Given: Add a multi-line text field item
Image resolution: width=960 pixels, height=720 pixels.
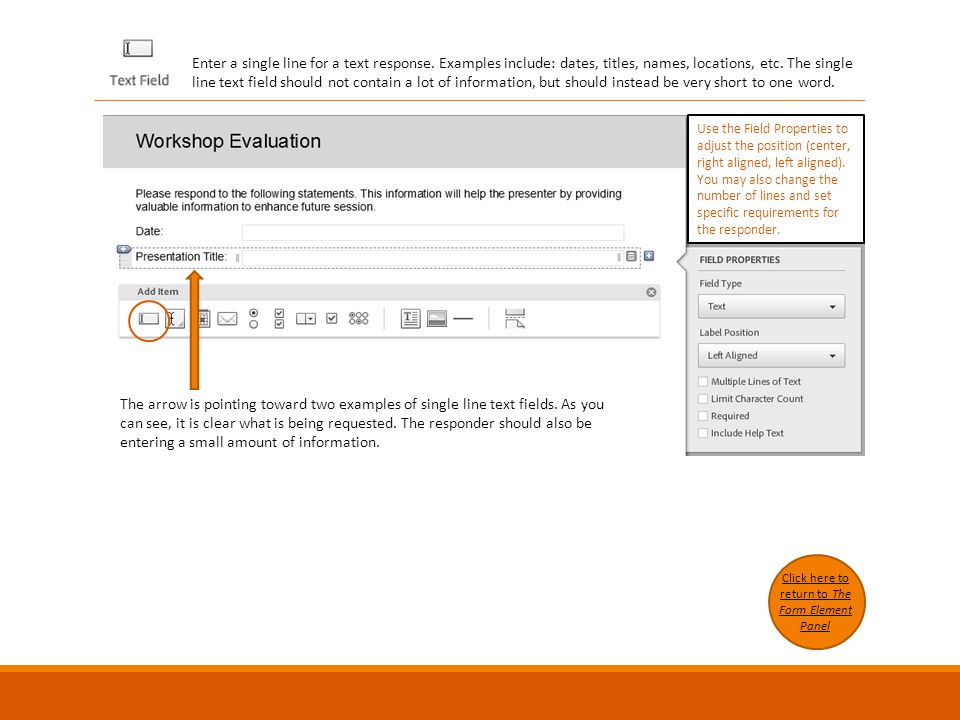Looking at the screenshot, I should point(175,319).
